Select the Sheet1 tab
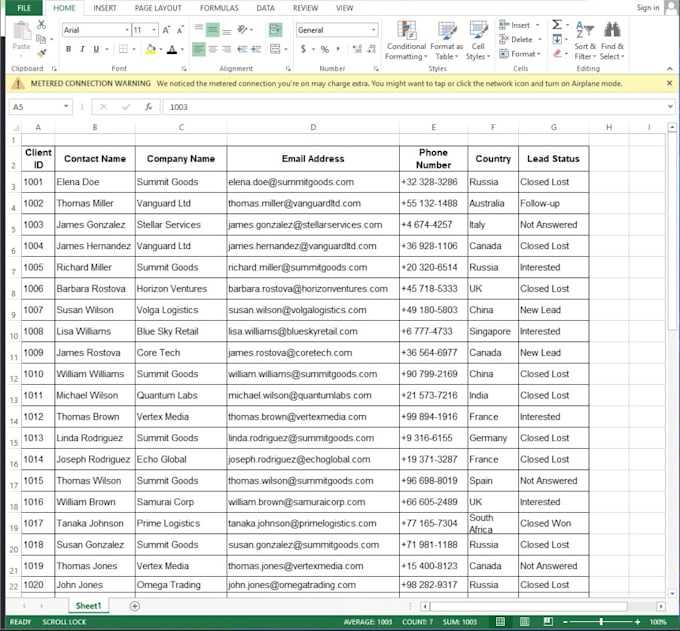Image resolution: width=680 pixels, height=631 pixels. 88,606
